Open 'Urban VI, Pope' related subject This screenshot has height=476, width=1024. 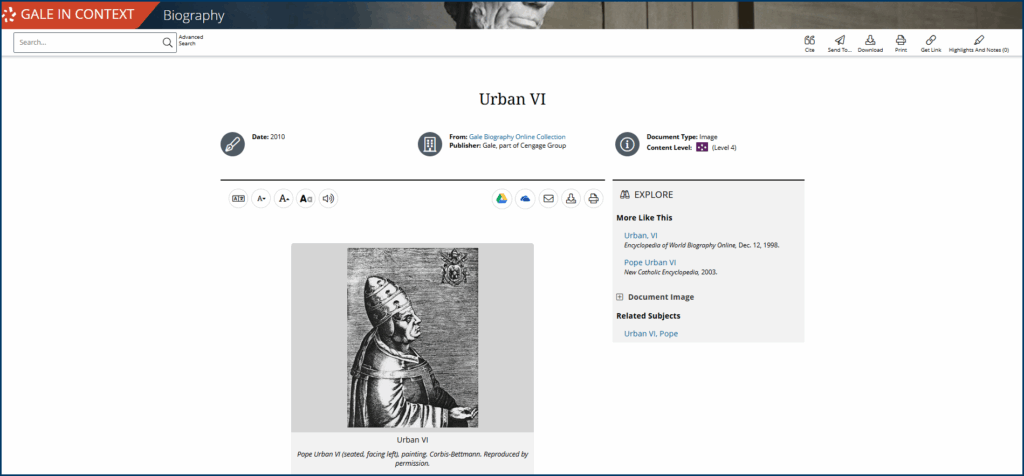pos(651,334)
